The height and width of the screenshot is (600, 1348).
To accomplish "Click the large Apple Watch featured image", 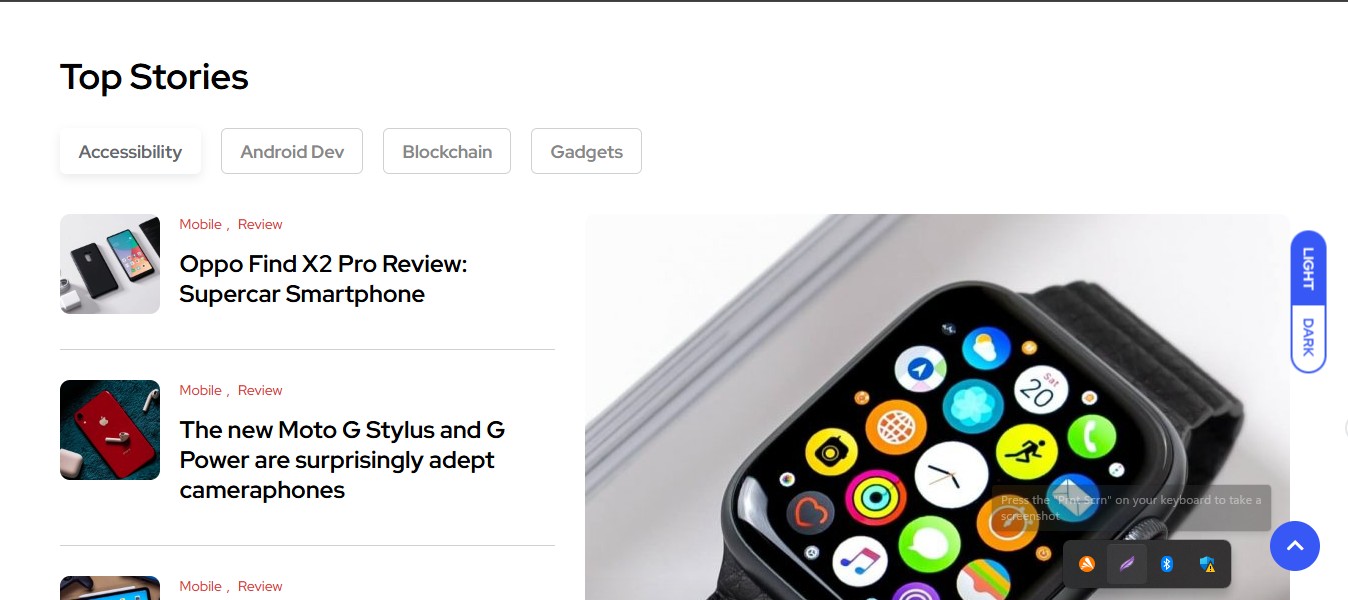I will point(937,407).
